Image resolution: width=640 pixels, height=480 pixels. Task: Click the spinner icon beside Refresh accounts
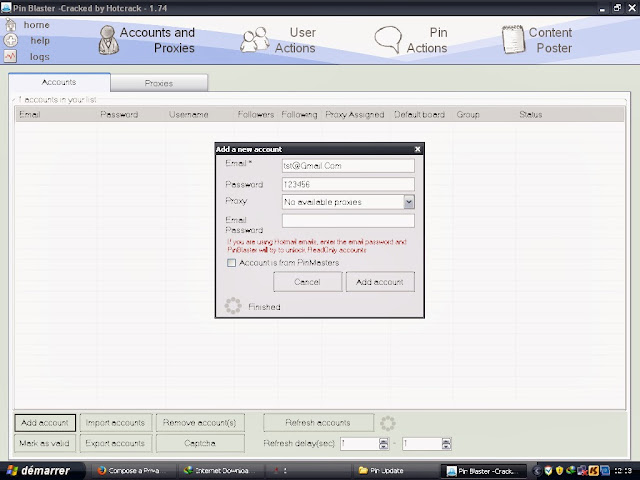[x=388, y=423]
